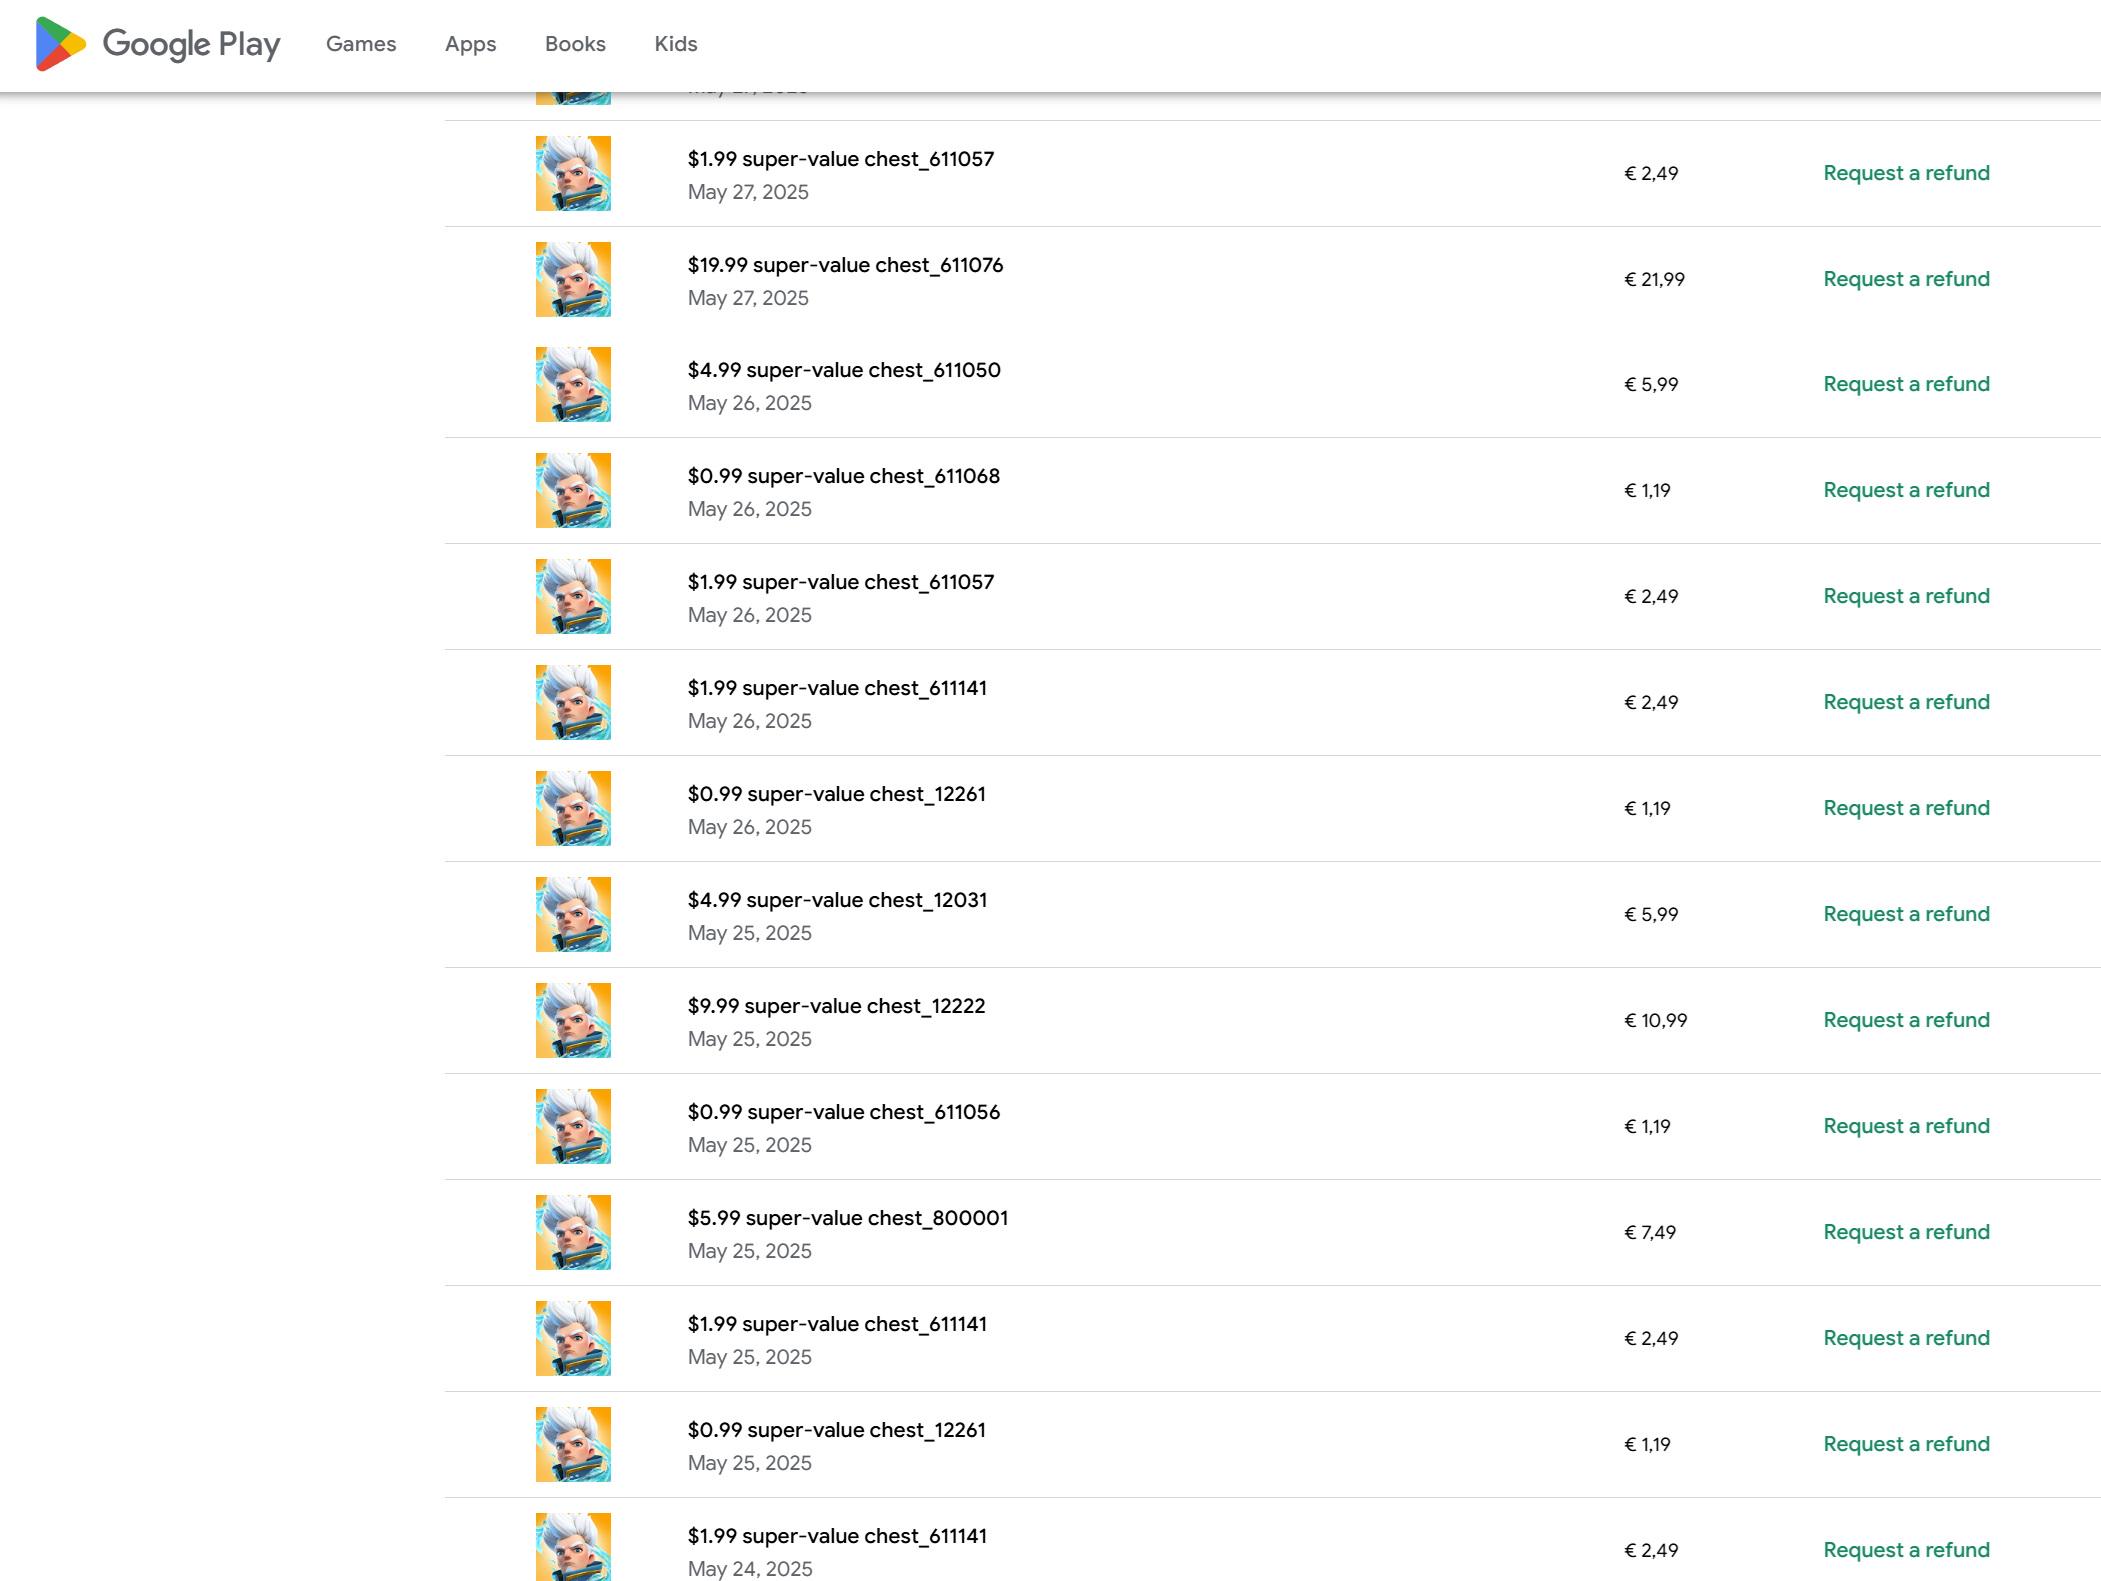This screenshot has width=2101, height=1581.
Task: Switch to the Books tab
Action: click(x=575, y=44)
